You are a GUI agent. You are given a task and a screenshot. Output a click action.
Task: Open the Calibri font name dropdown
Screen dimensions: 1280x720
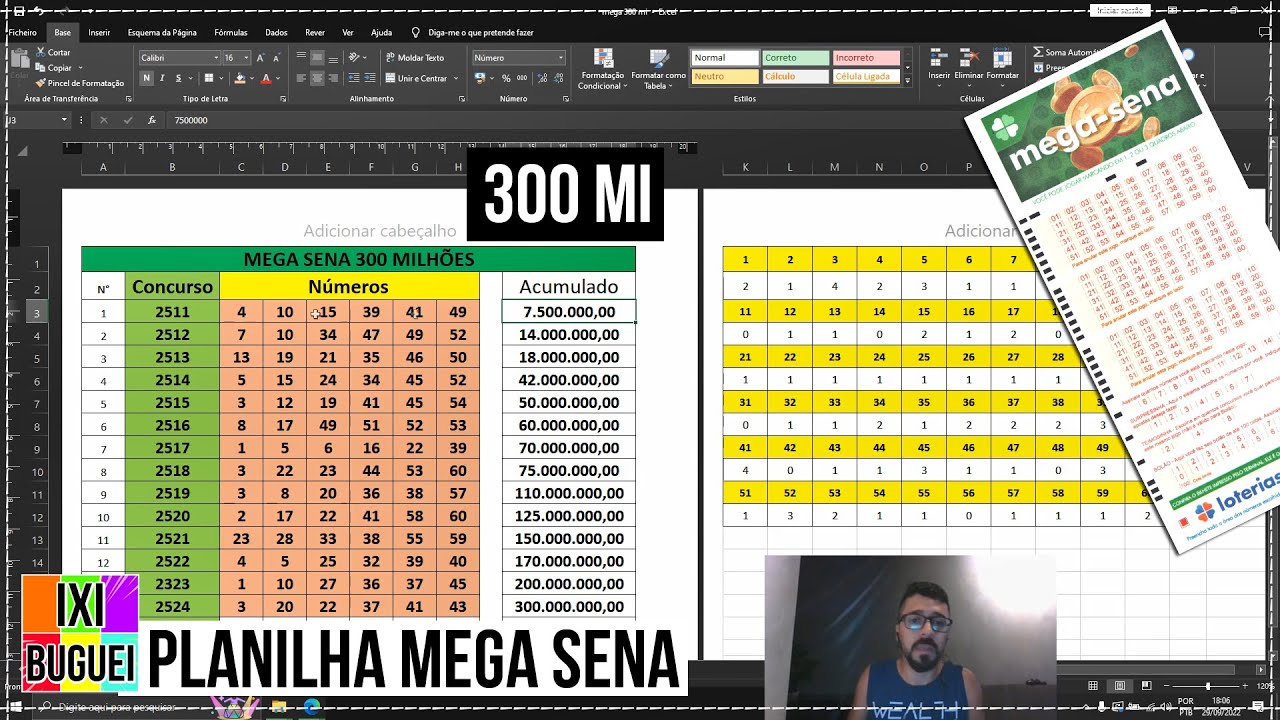point(214,58)
